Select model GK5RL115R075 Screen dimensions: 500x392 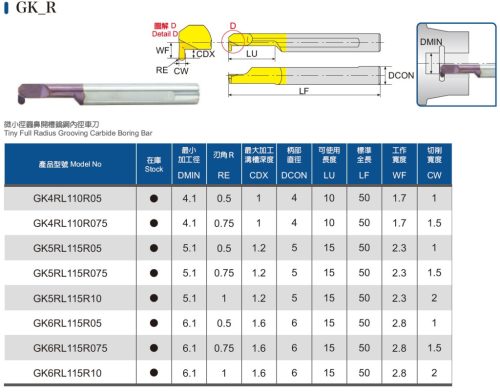[x=70, y=273]
